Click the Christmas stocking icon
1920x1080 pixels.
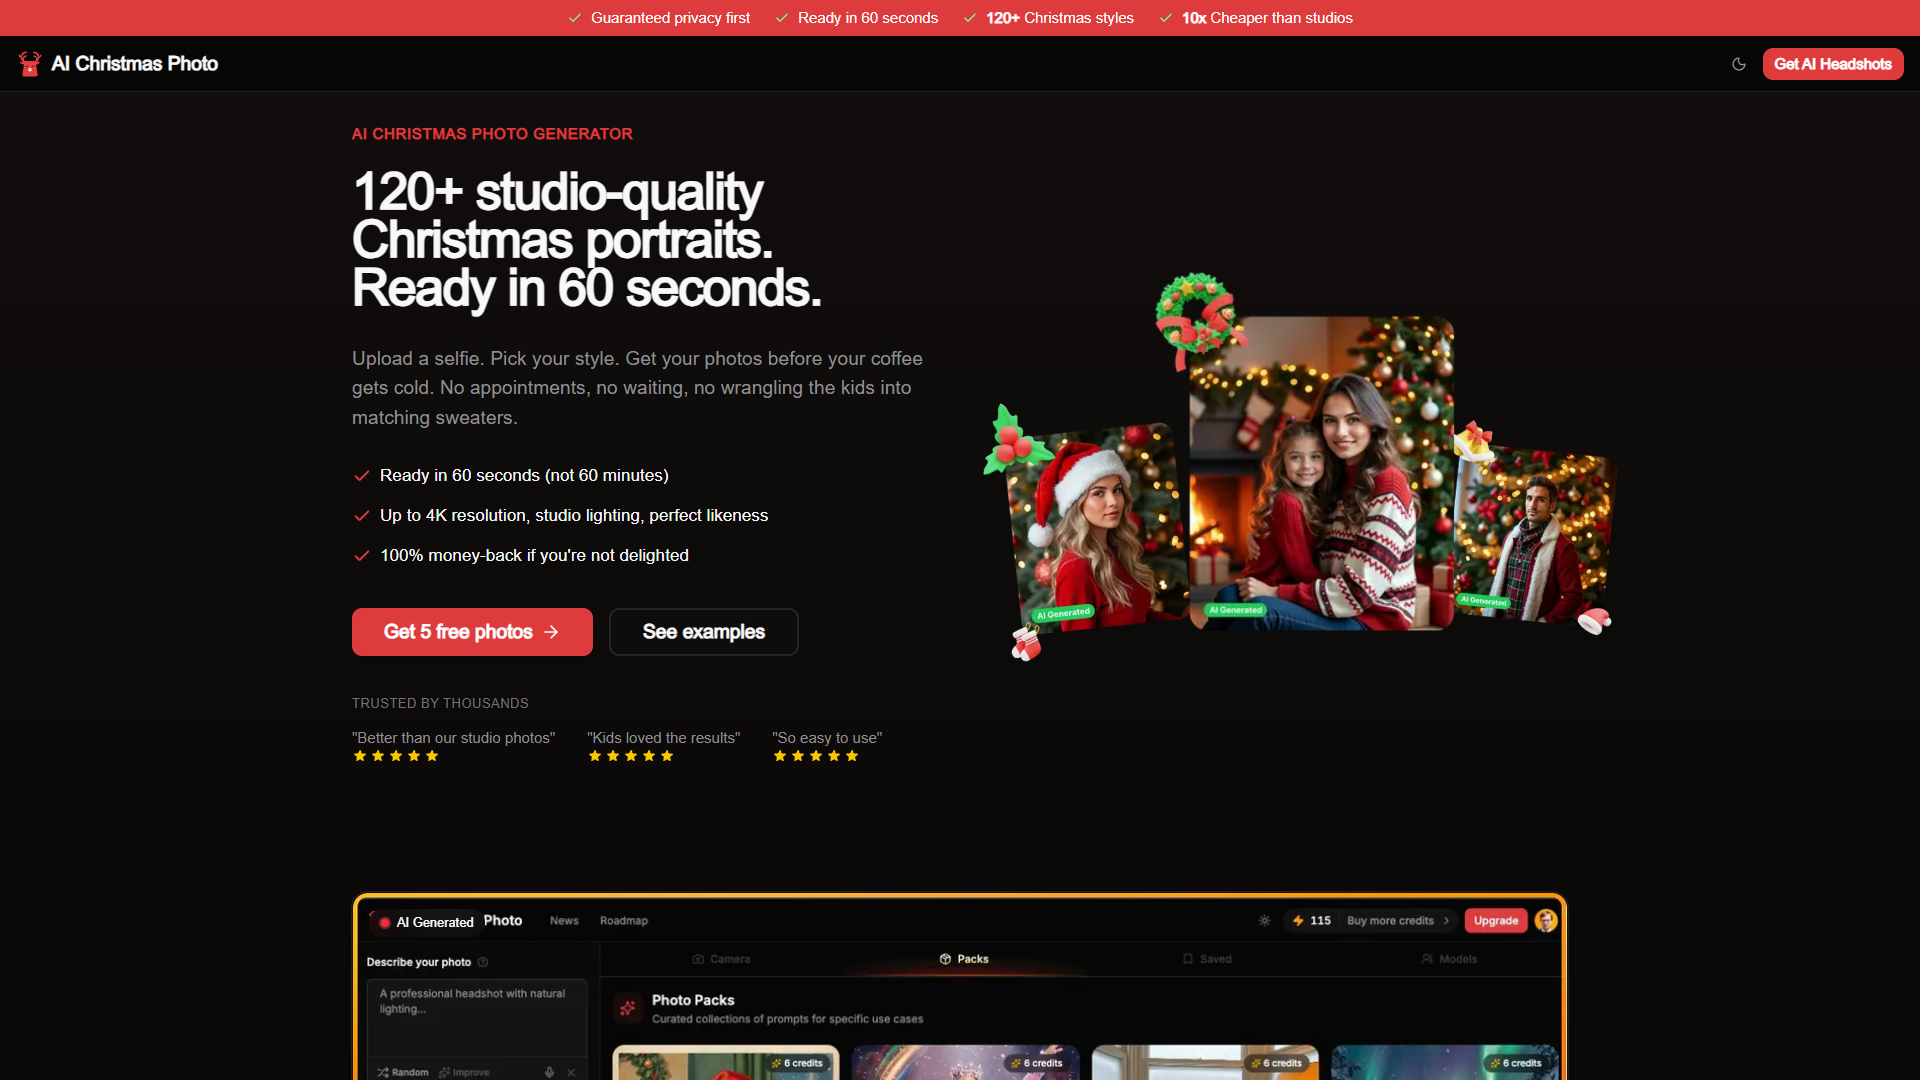click(1026, 644)
